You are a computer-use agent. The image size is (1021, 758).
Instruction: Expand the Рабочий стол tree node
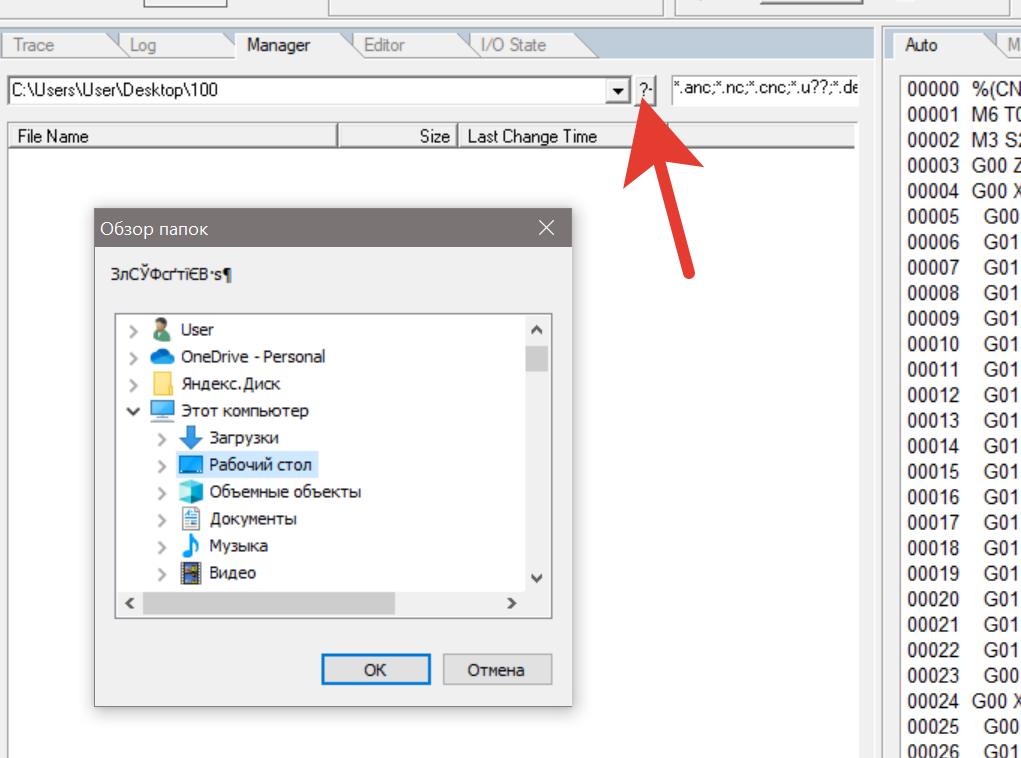coord(162,465)
